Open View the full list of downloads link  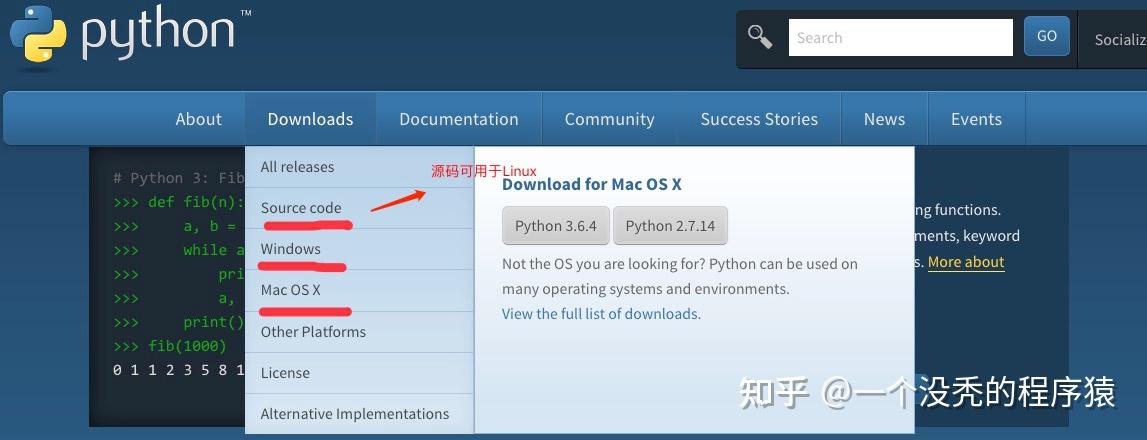(601, 314)
